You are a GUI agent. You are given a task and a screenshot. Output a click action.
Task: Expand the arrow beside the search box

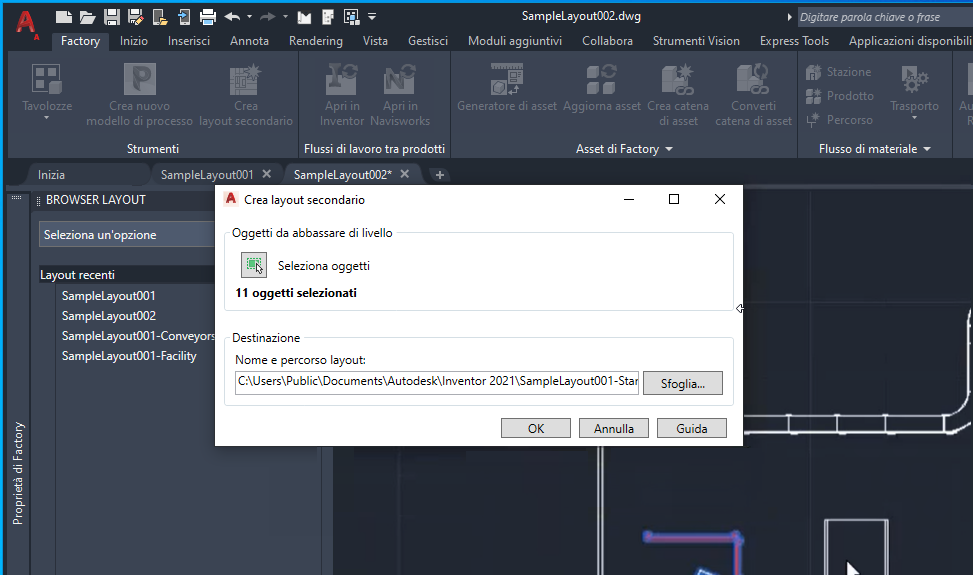[x=789, y=17]
